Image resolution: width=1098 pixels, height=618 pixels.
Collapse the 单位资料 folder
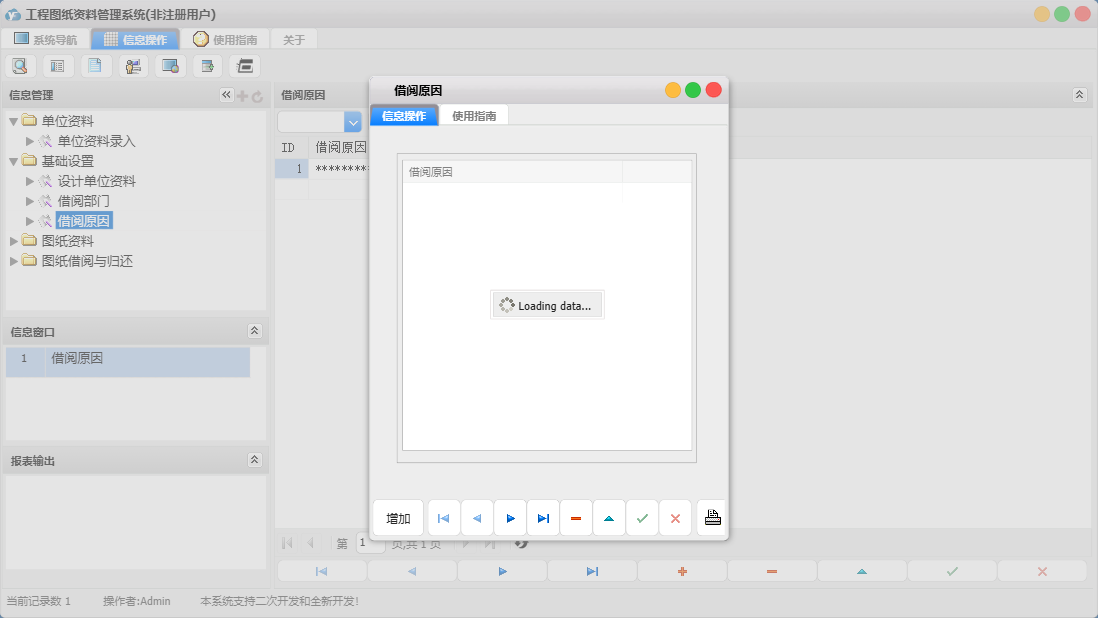[14, 121]
